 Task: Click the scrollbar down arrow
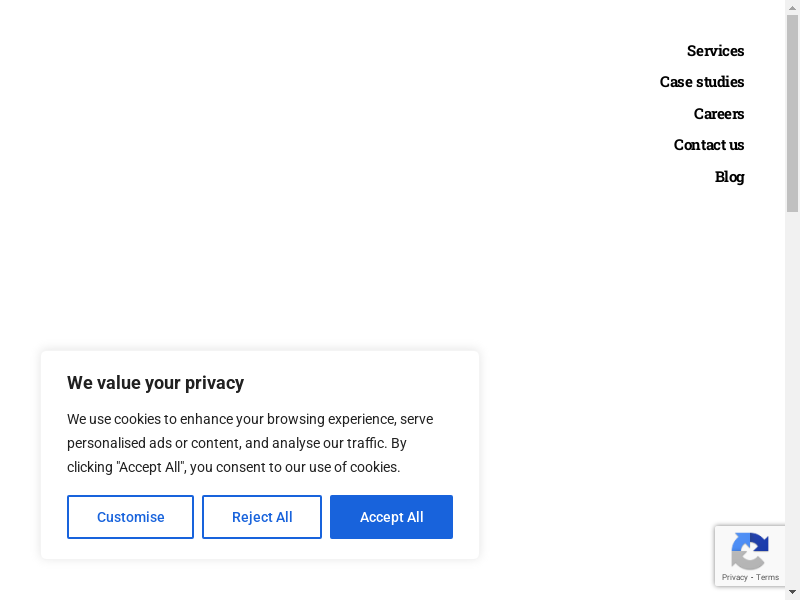coord(792,592)
